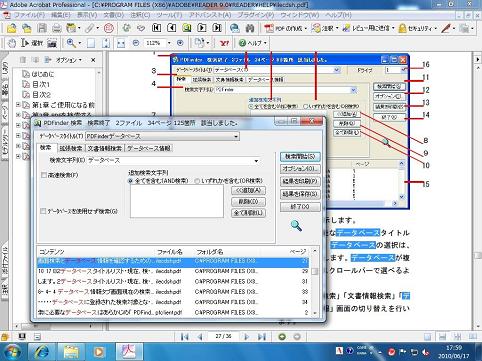Screen dimensions: 482x361
Task: Switch to 拡張検索 tab in PDFinder
Action: coord(71,148)
